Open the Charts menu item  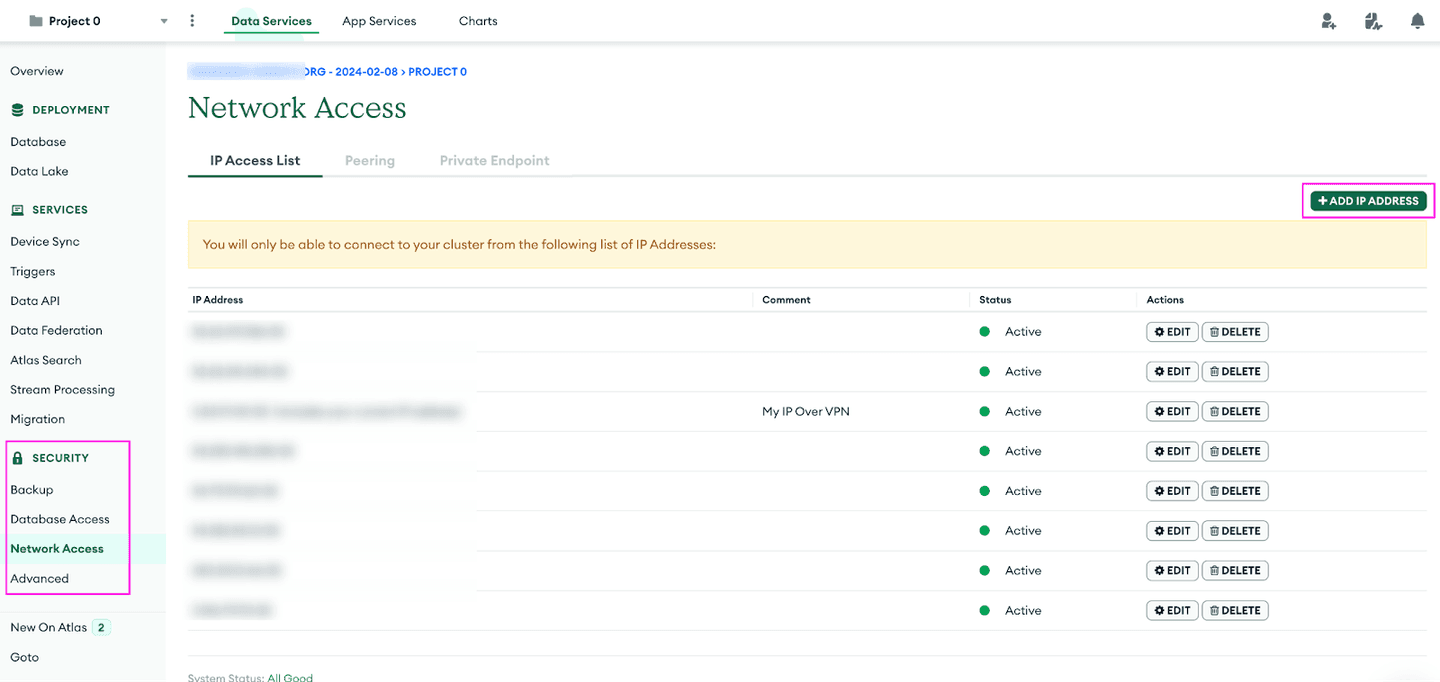tap(478, 21)
